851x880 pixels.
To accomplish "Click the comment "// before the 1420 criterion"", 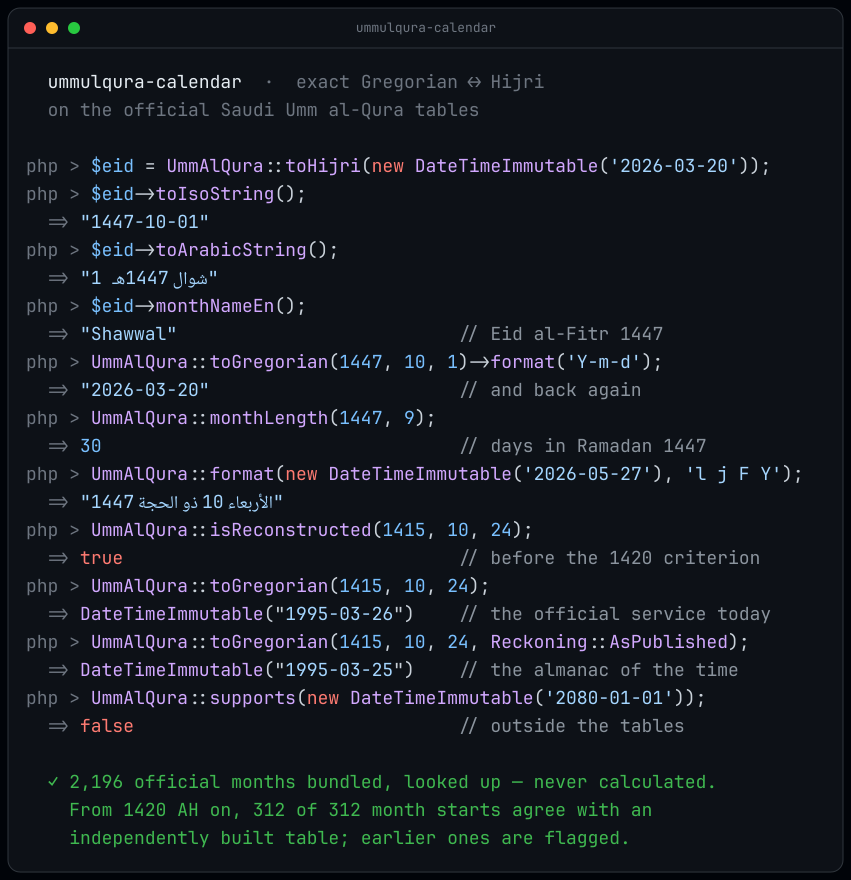I will [x=610, y=558].
